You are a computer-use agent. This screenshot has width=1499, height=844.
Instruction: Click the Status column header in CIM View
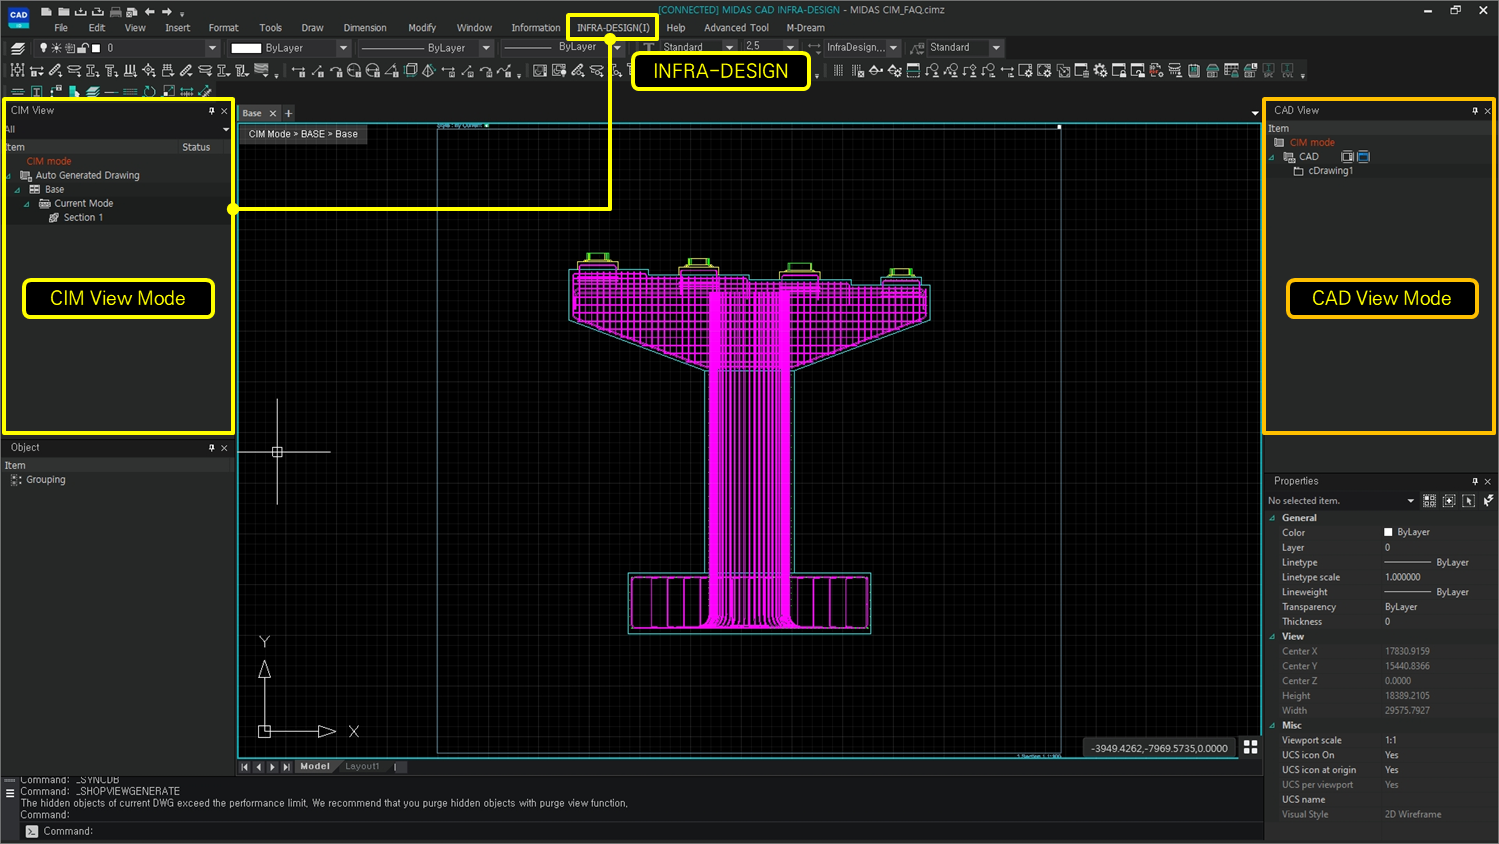point(196,147)
